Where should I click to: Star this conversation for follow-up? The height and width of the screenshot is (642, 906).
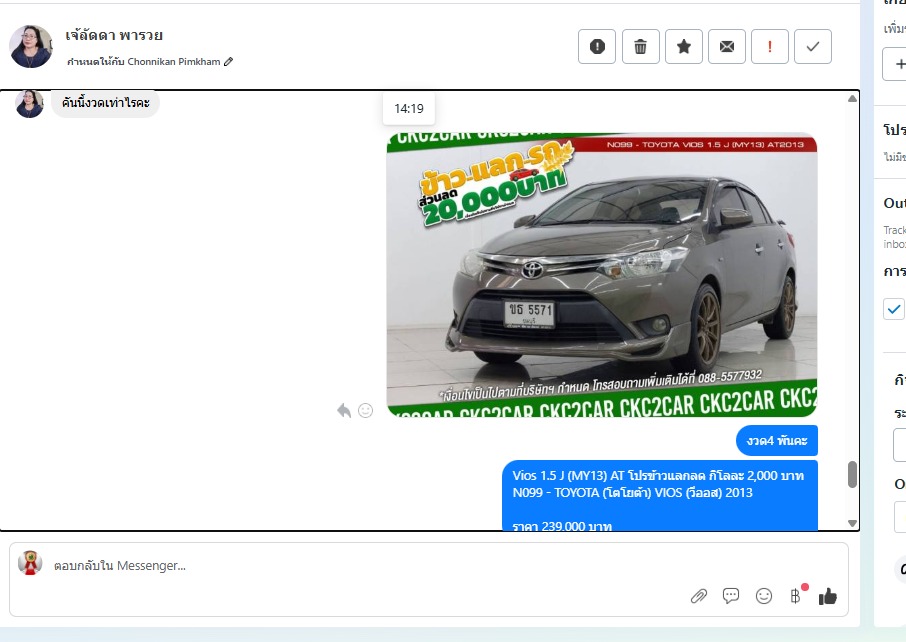pos(684,46)
